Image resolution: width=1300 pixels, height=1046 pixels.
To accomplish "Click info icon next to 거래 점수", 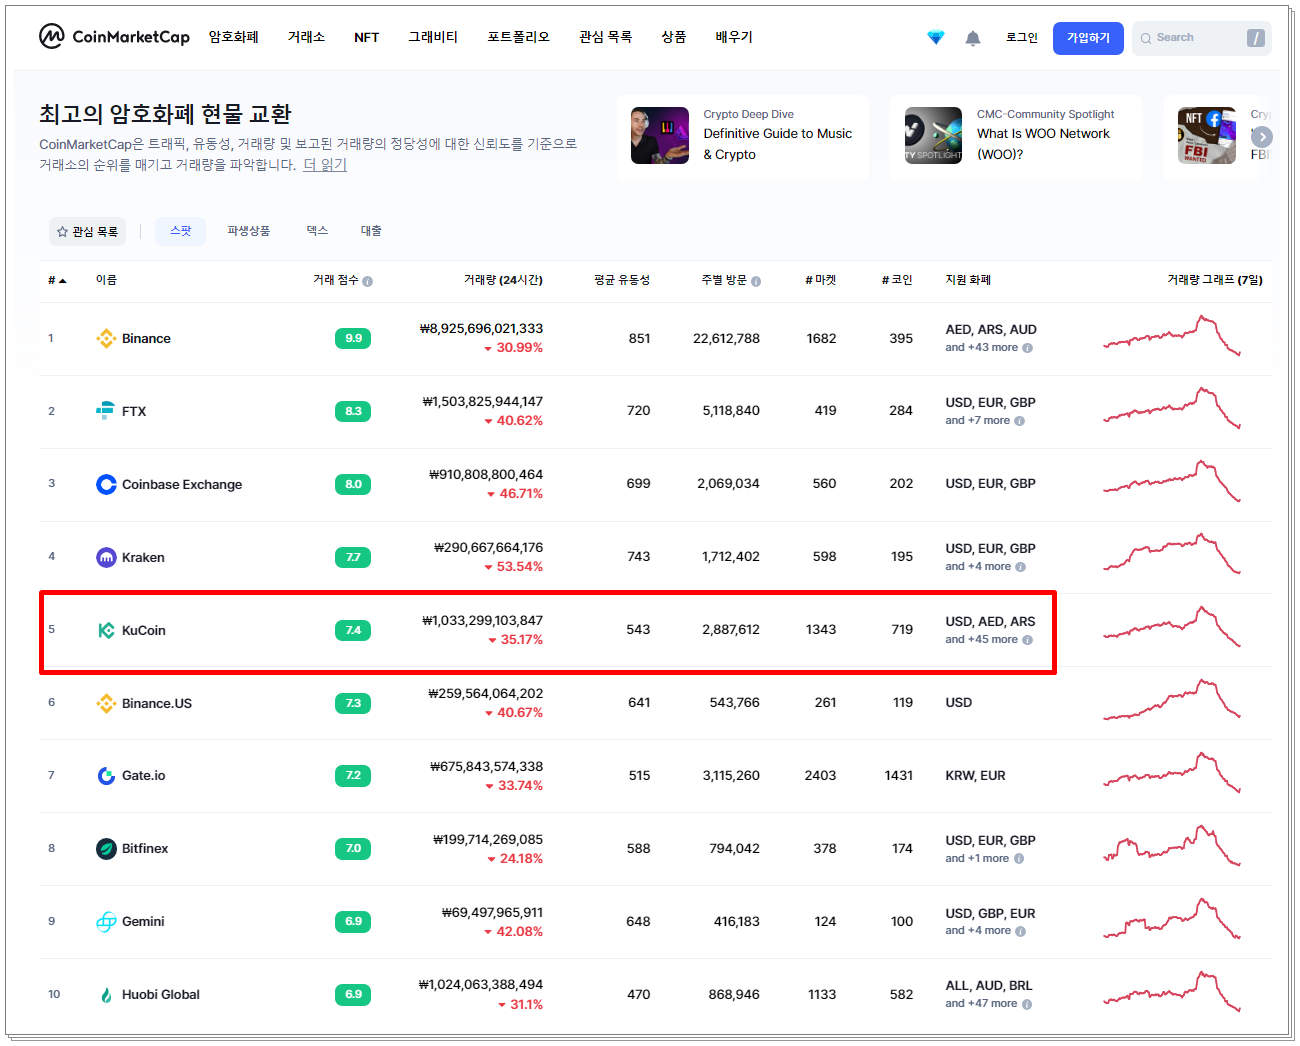I will coord(368,281).
